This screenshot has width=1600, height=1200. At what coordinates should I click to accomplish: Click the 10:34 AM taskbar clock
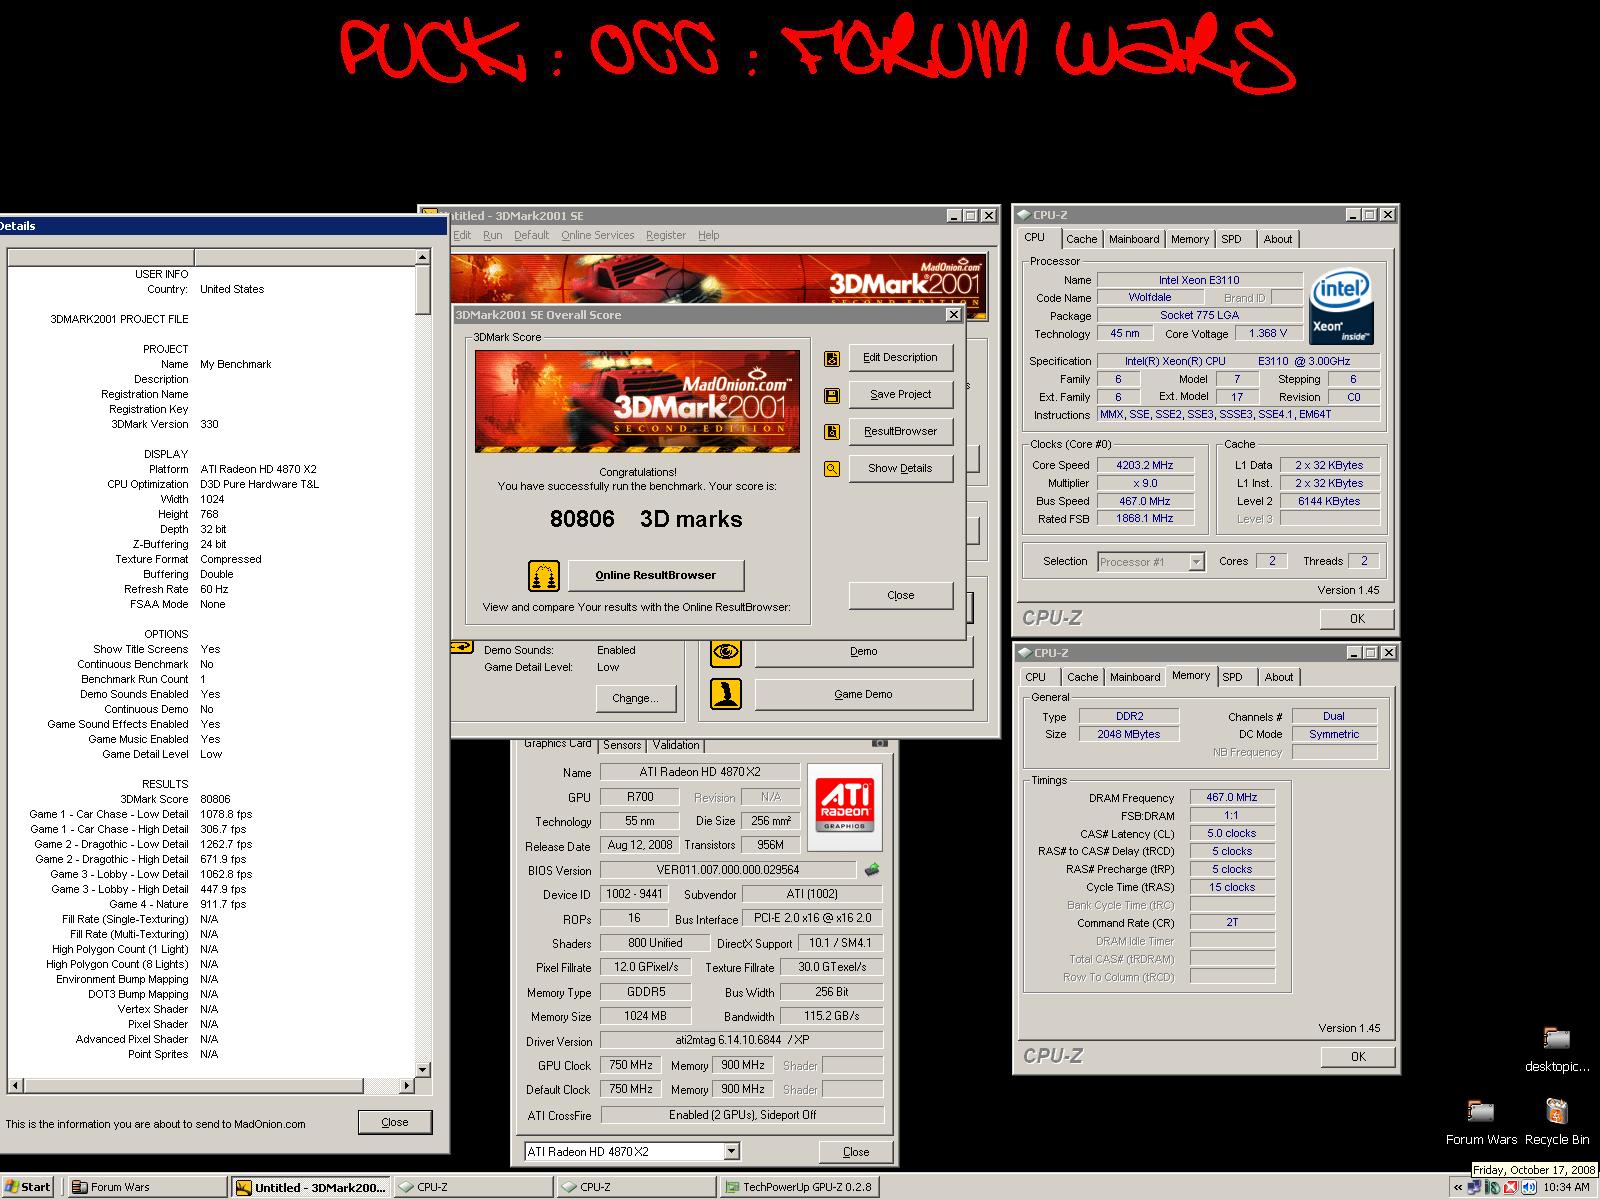[x=1566, y=1188]
